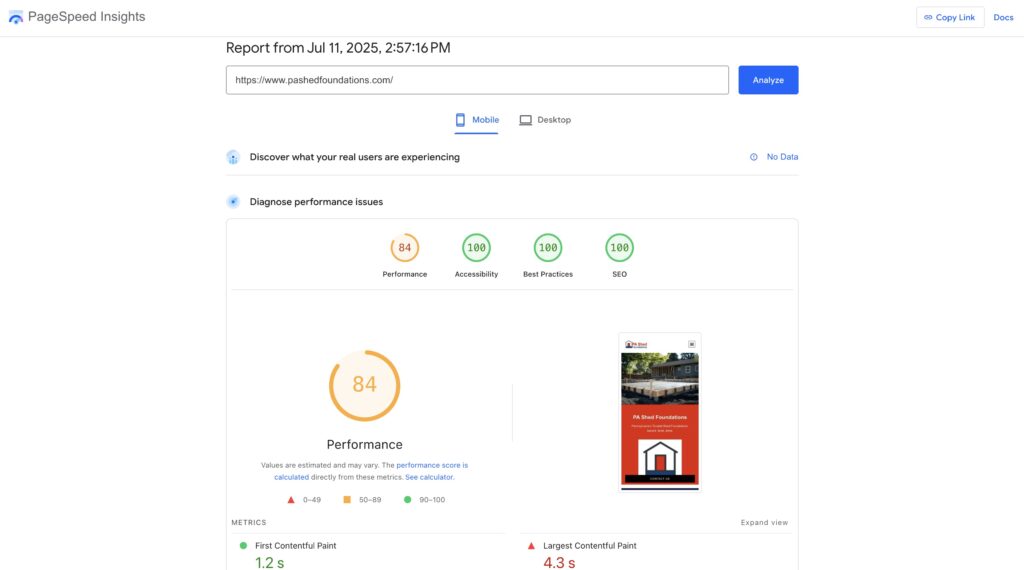Click the No Data info icon
This screenshot has width=1024, height=570.
[x=754, y=157]
